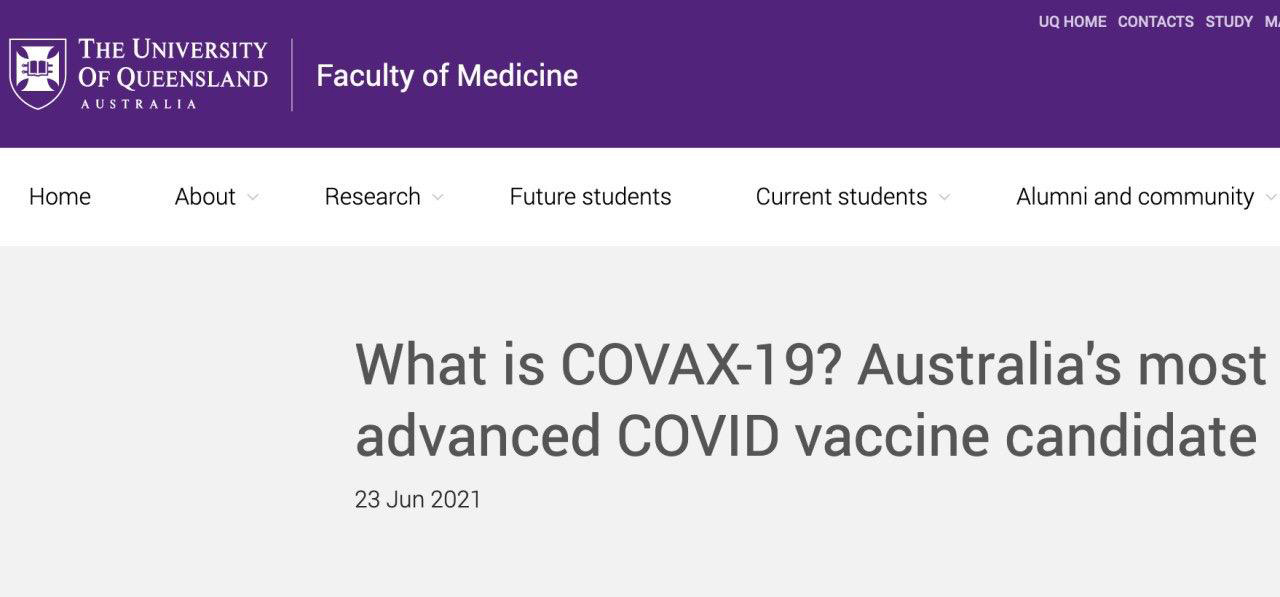Open the STUDY link in top bar
The image size is (1280, 597).
[1229, 21]
